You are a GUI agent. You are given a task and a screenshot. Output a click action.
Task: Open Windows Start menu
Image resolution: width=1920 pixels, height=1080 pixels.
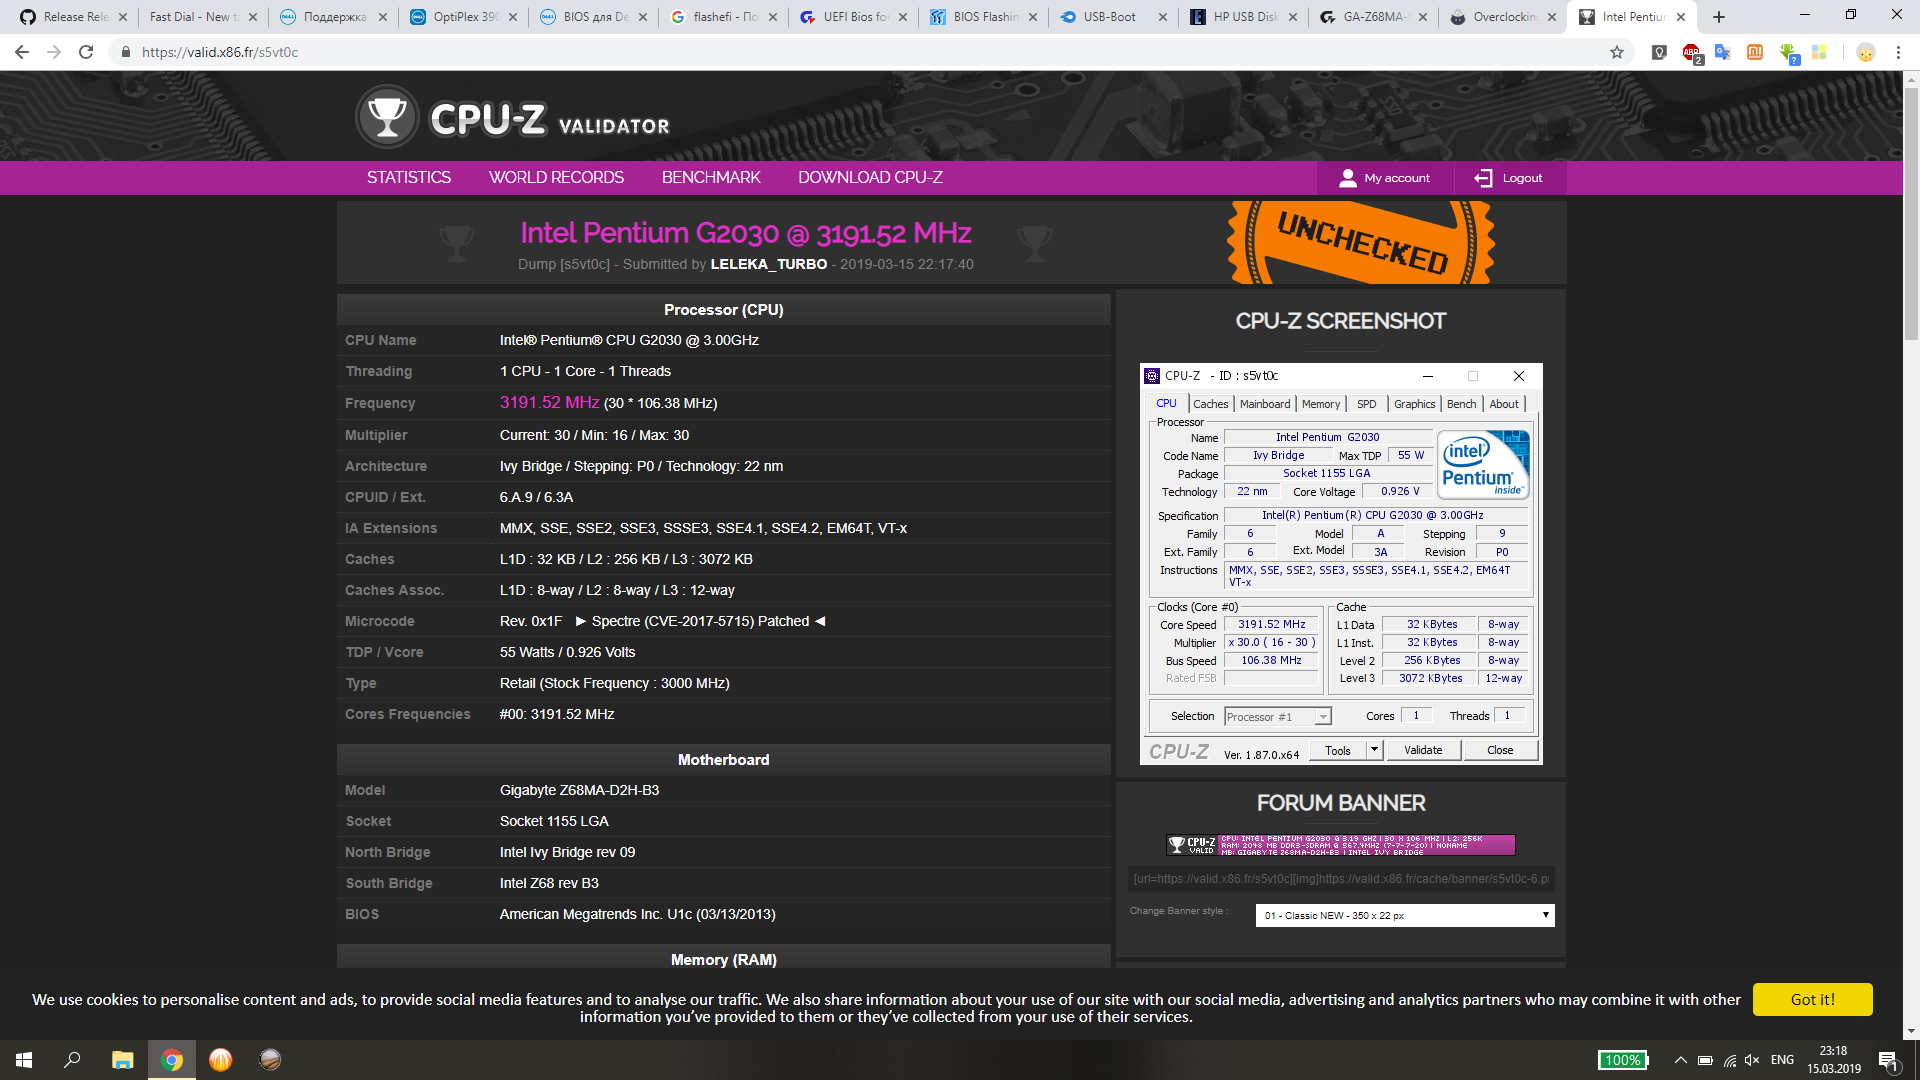[x=24, y=1060]
